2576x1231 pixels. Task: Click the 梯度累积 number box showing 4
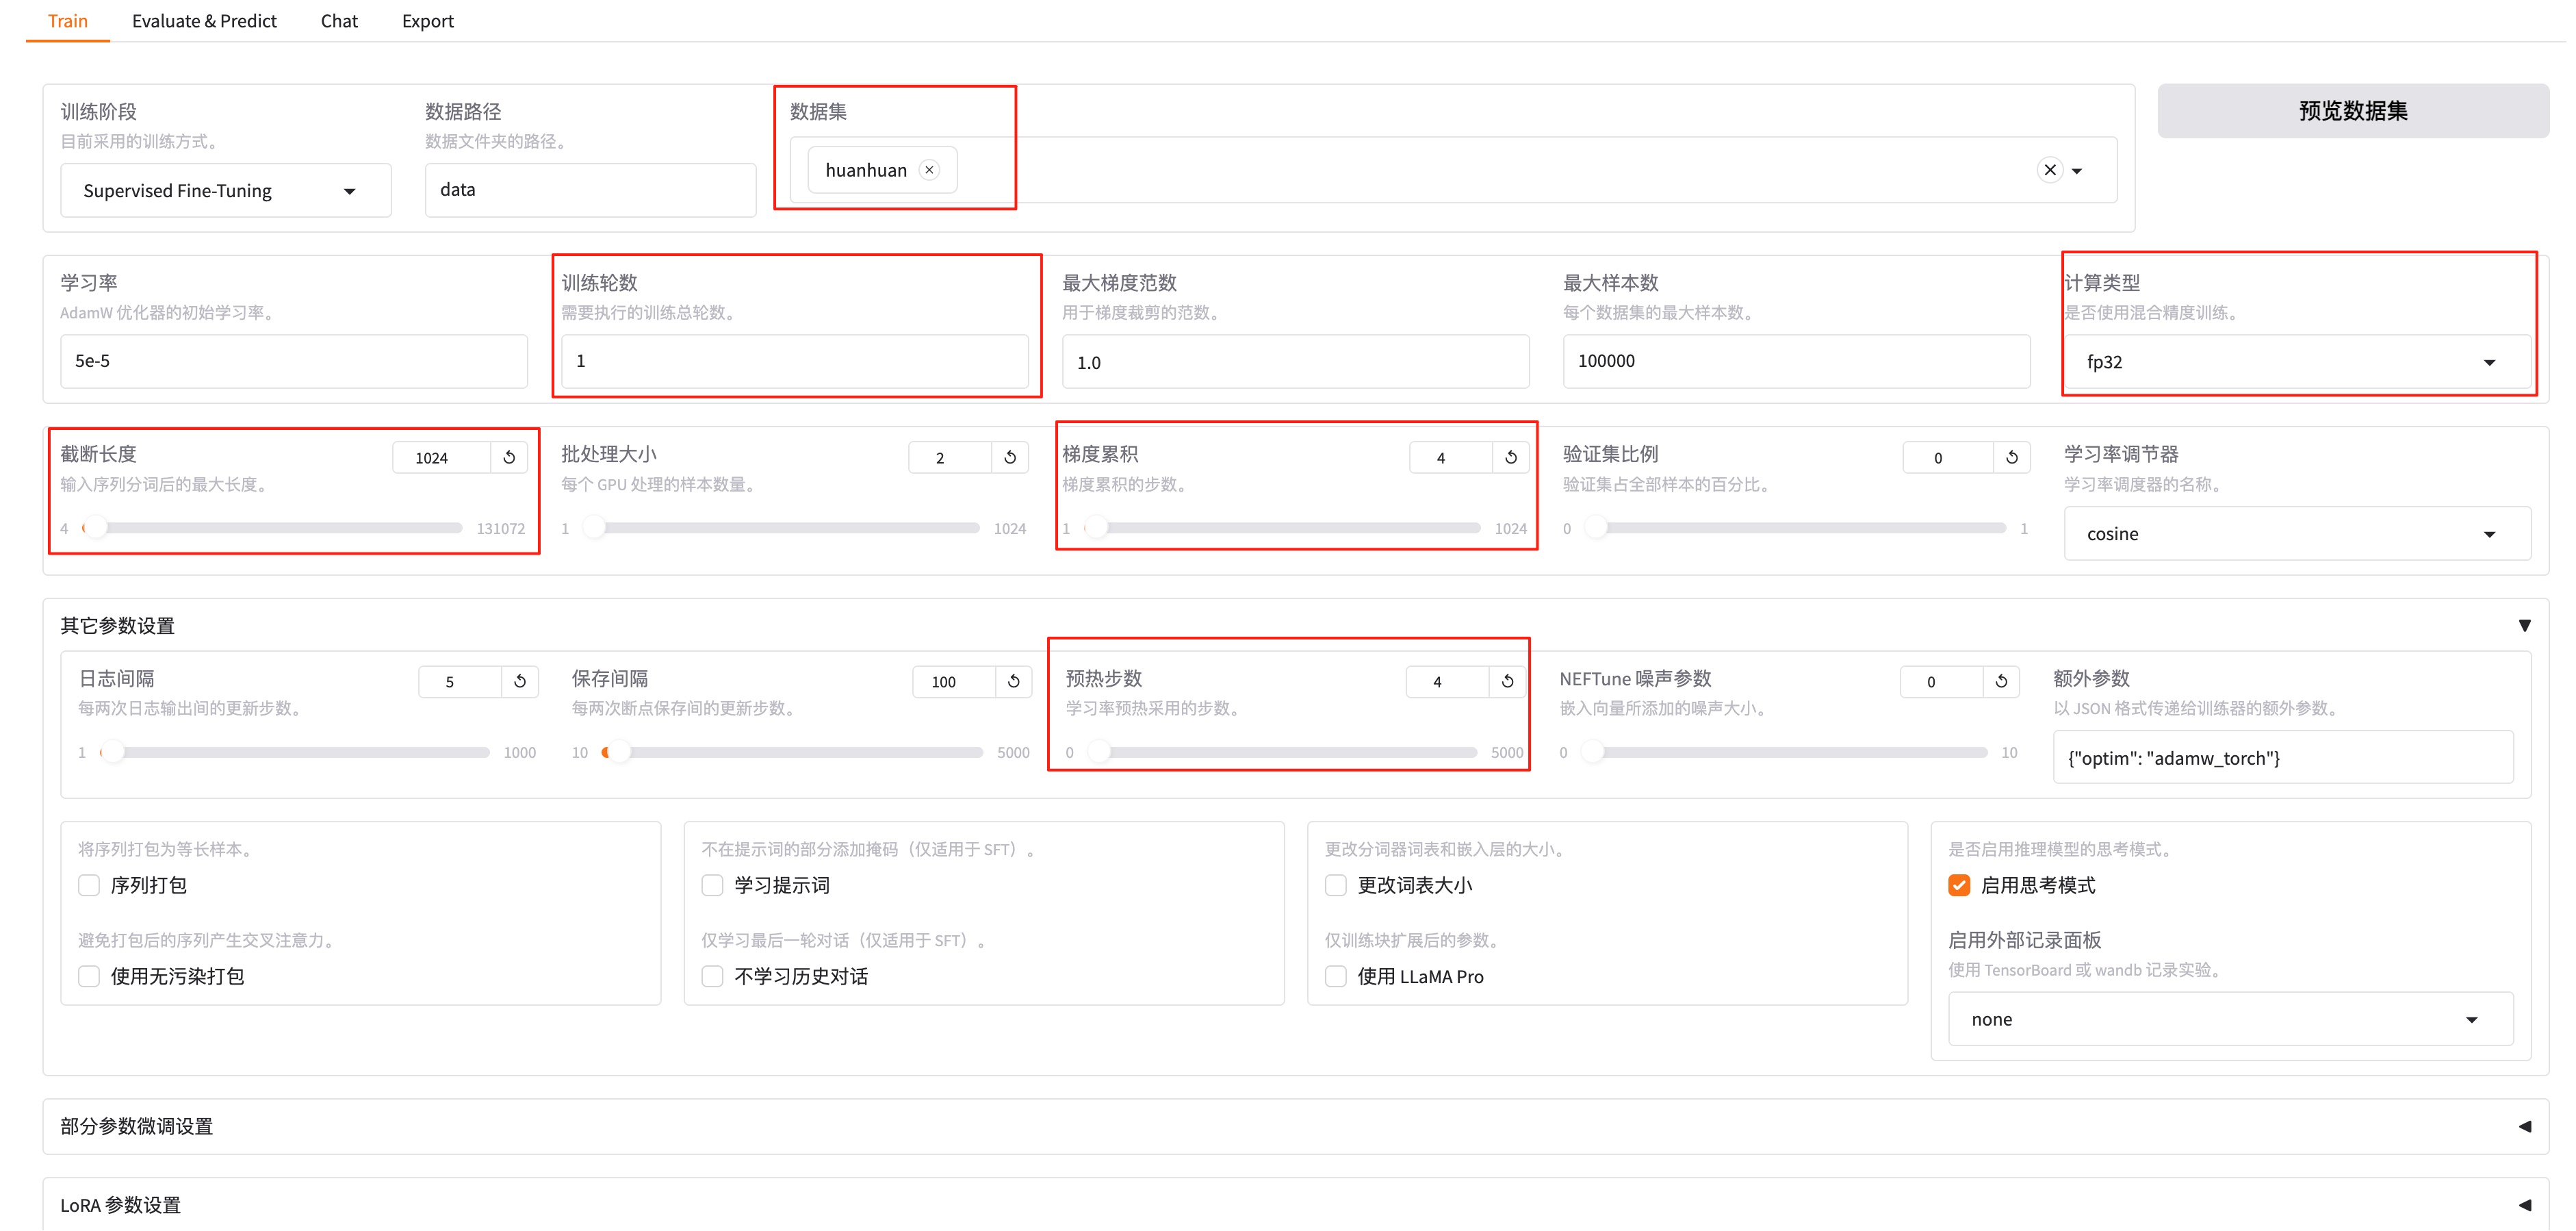point(1450,457)
